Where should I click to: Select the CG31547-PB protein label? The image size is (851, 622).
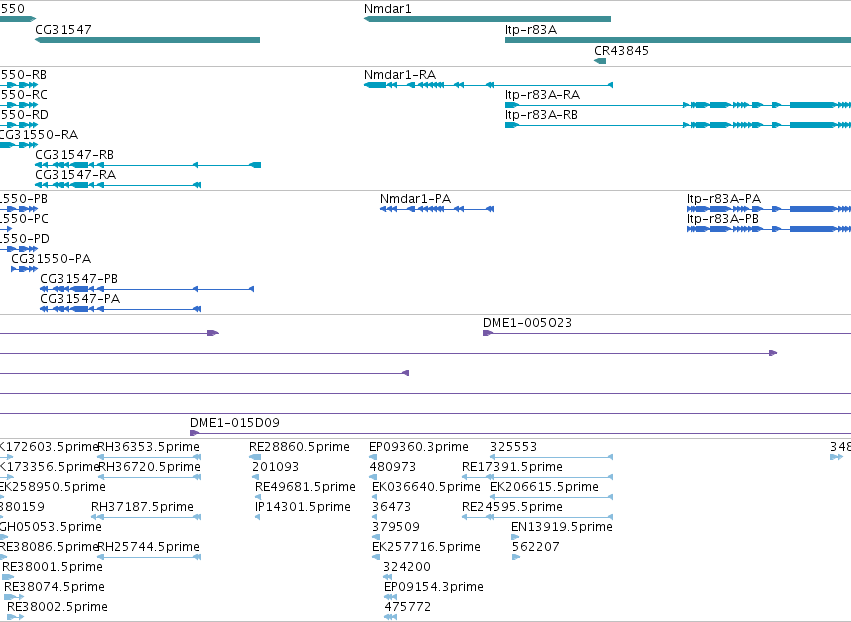(x=79, y=279)
